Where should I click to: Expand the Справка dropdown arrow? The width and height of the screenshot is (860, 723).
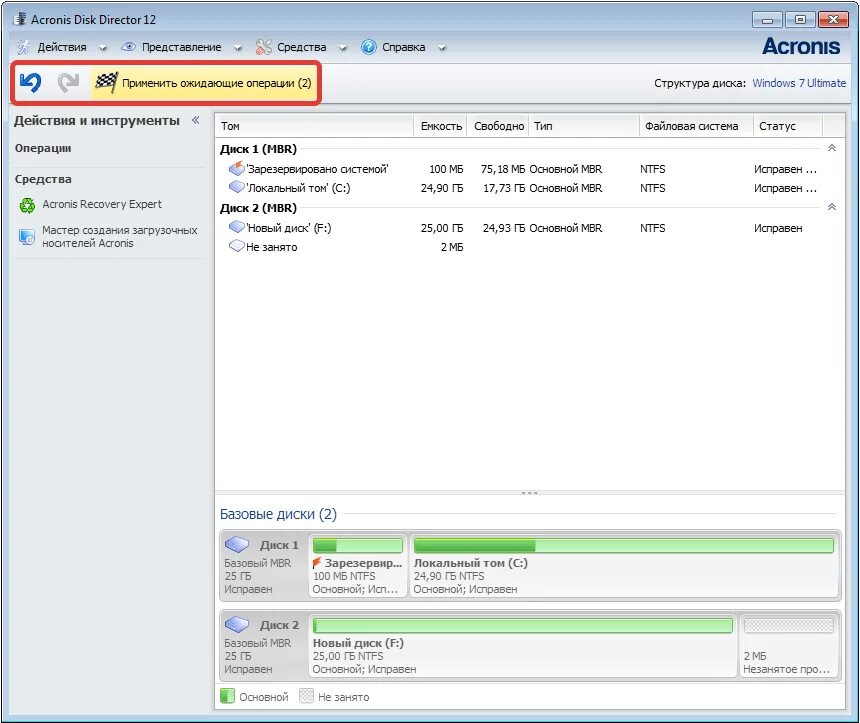442,48
